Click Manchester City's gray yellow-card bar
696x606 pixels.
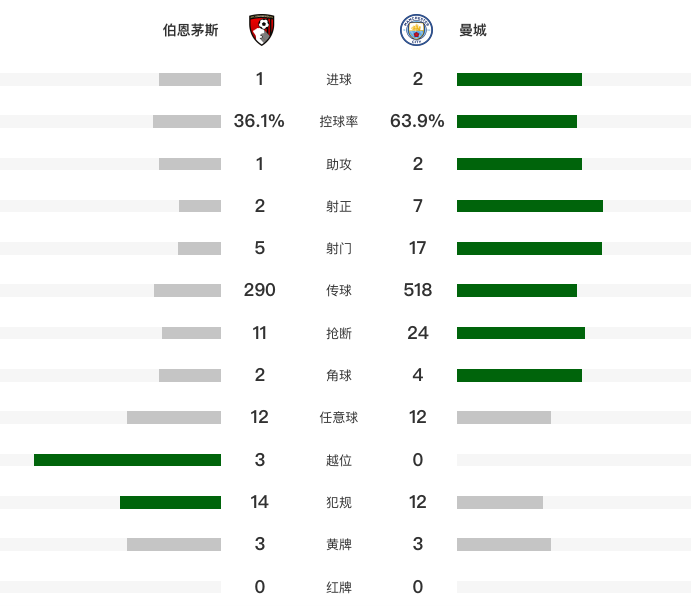pyautogui.click(x=504, y=544)
